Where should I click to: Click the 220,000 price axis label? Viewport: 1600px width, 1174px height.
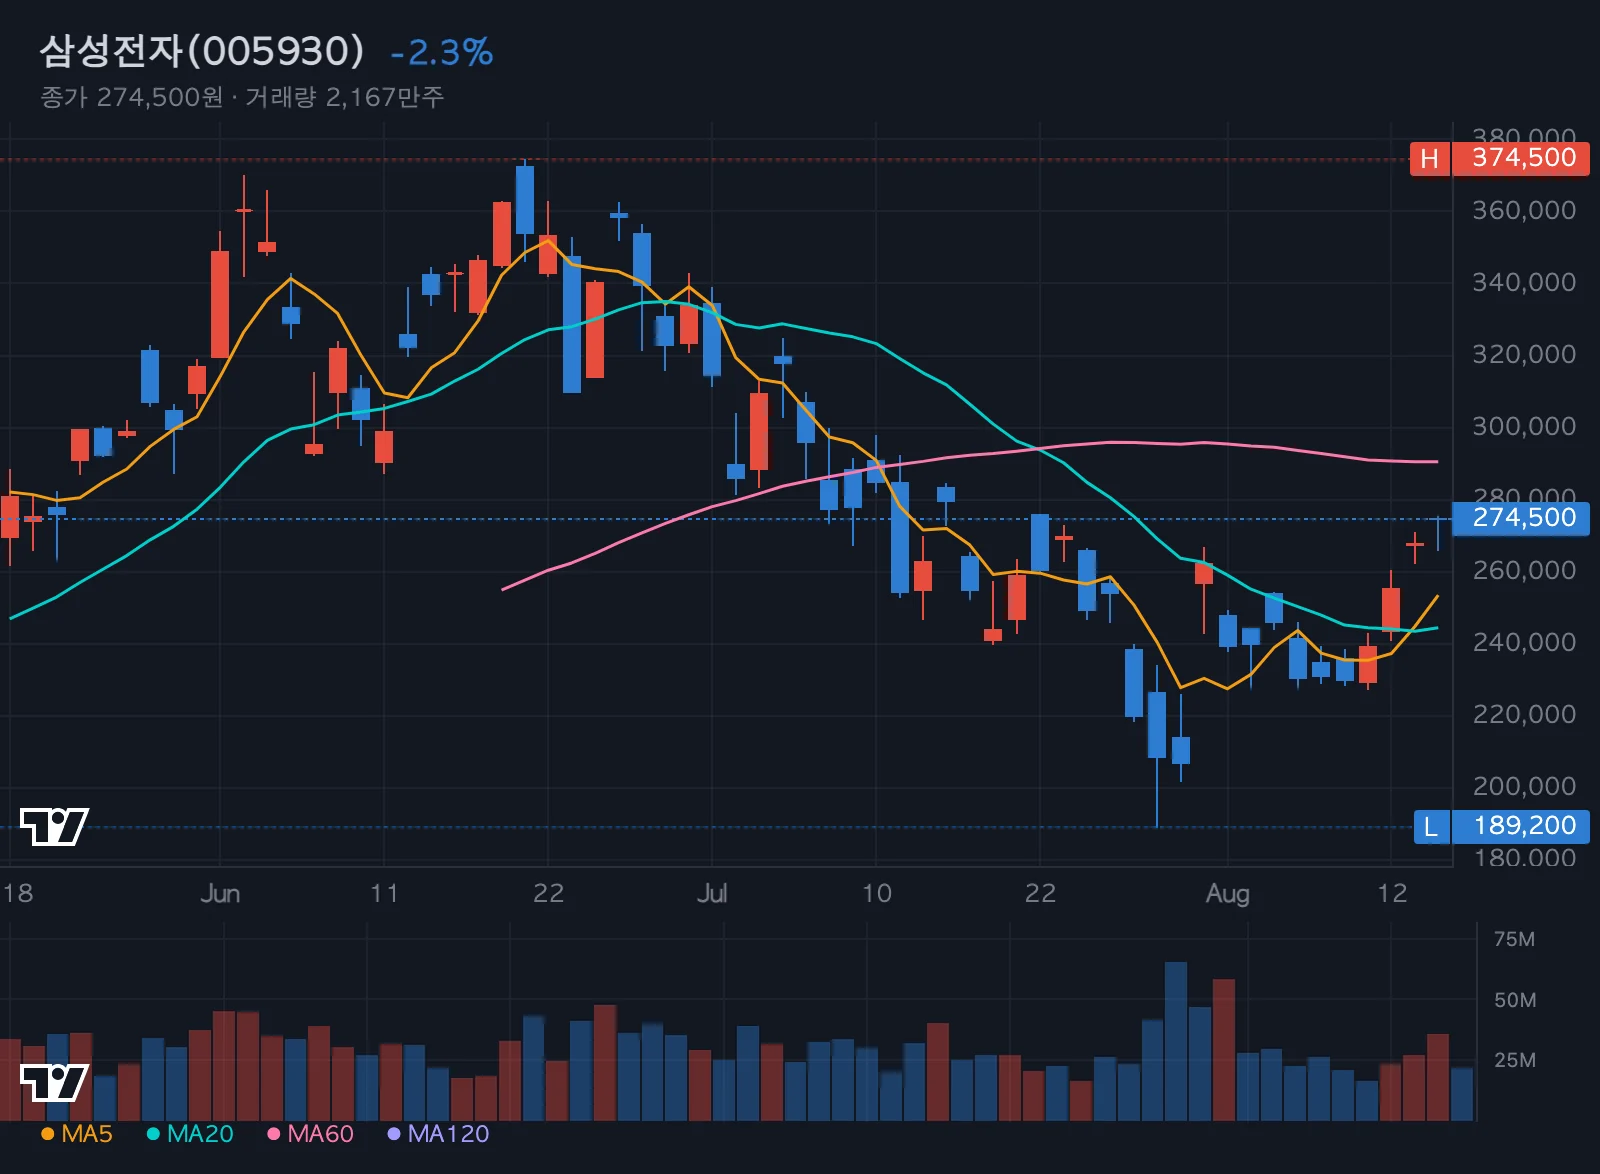tap(1524, 714)
